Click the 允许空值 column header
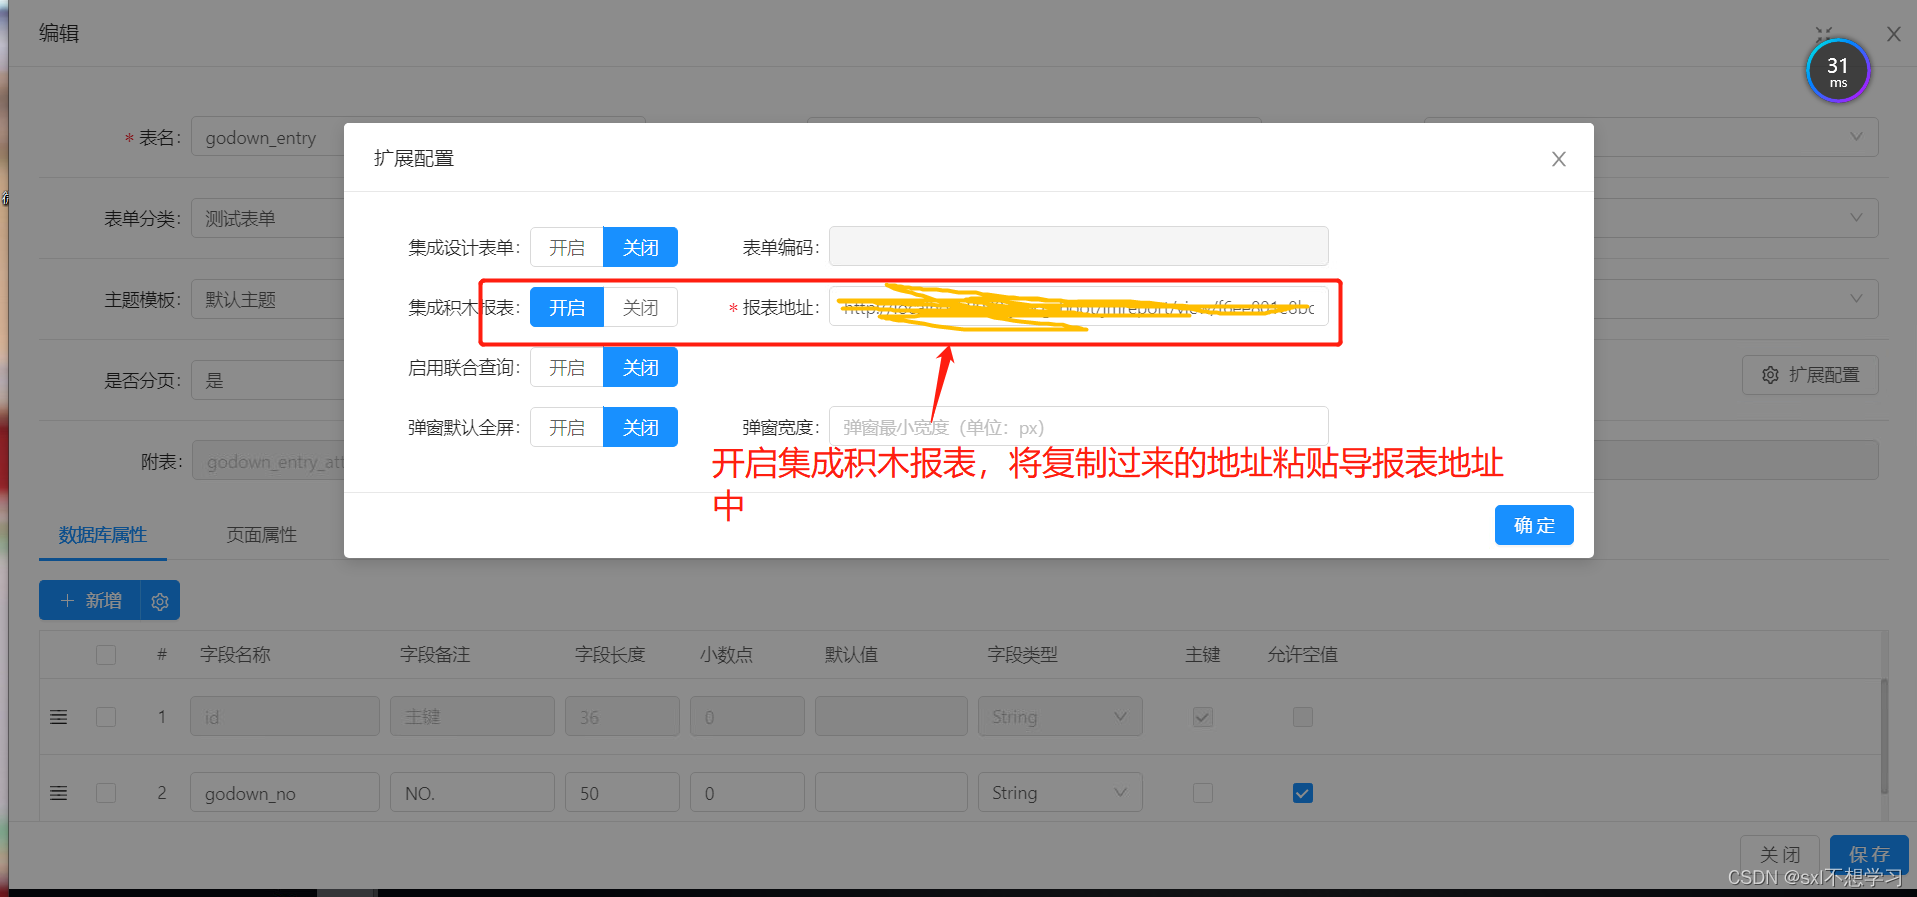 (1302, 655)
